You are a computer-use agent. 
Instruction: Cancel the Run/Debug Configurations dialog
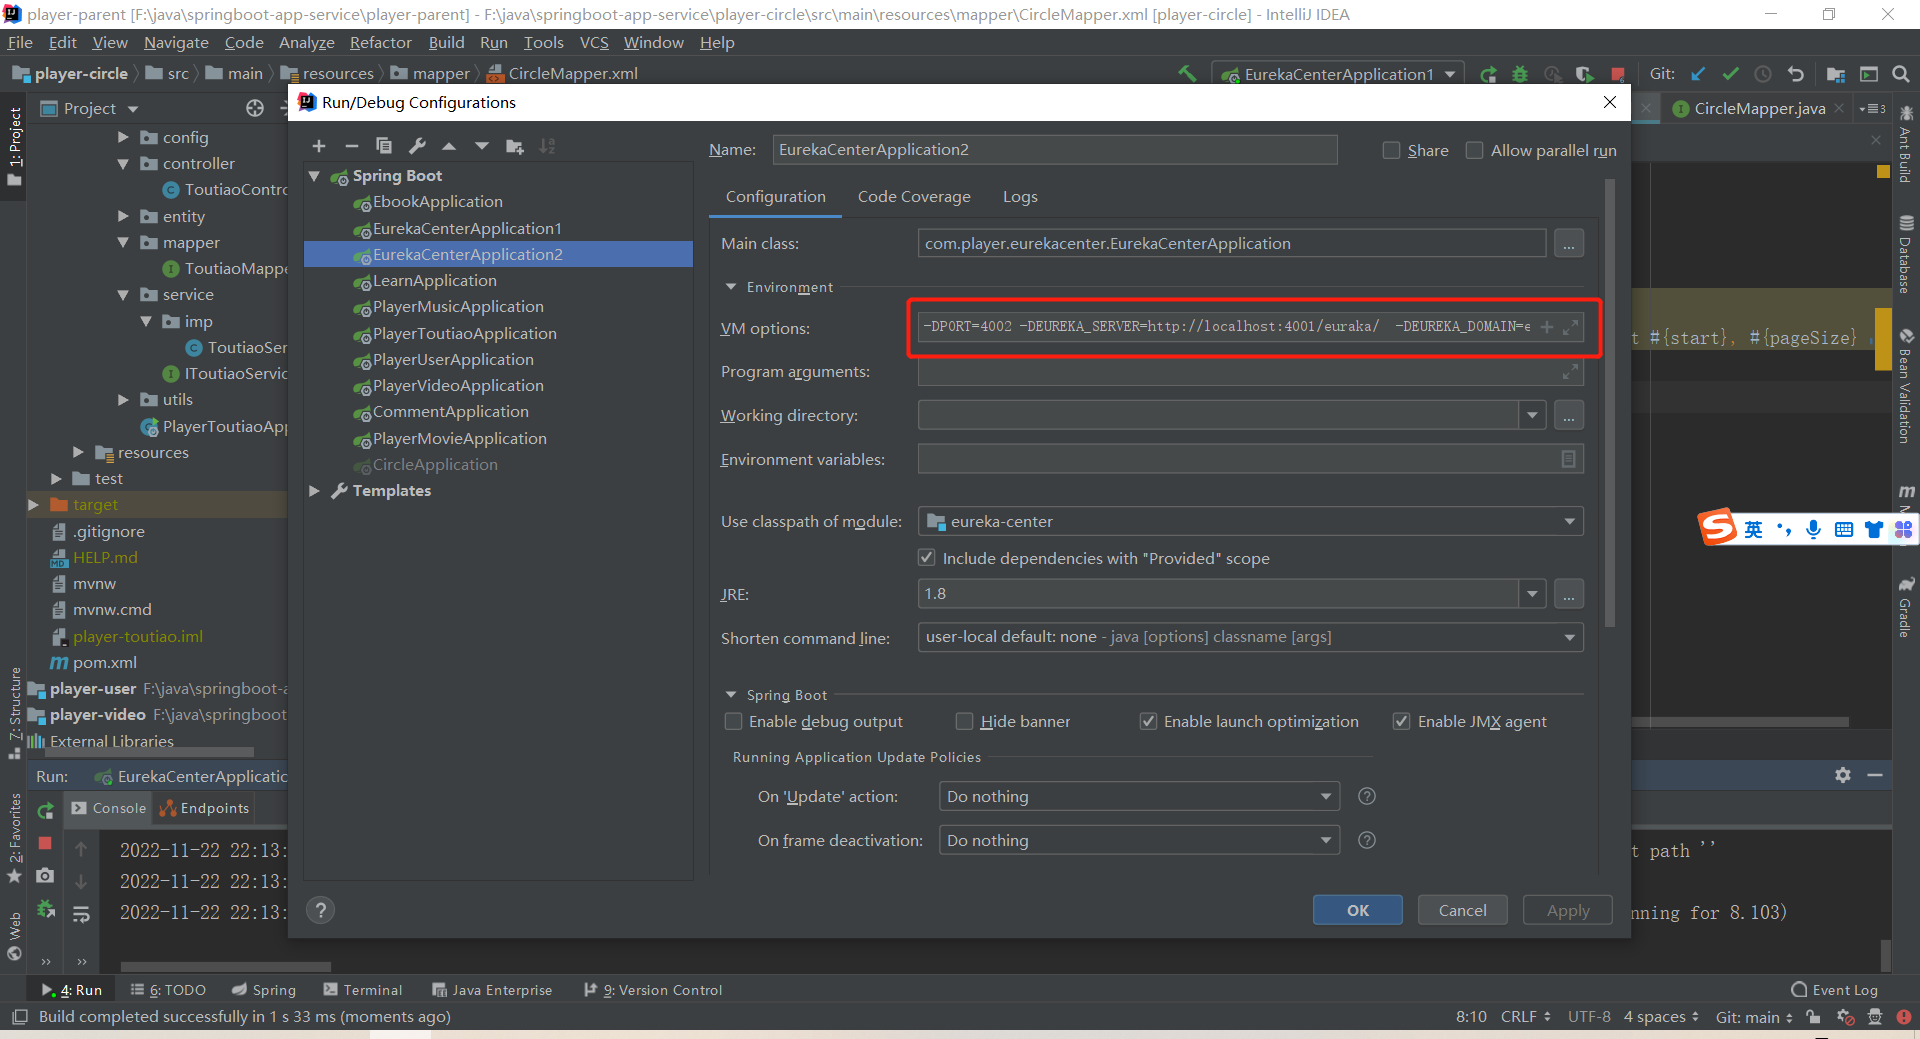point(1462,910)
